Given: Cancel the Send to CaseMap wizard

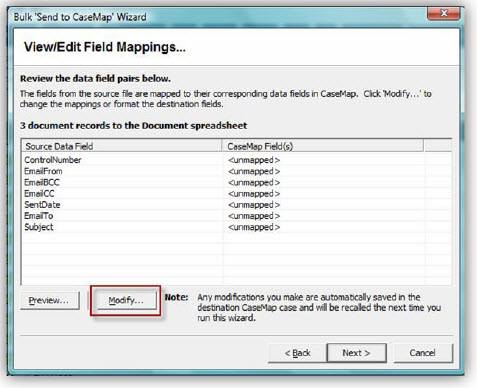Looking at the screenshot, I should pos(423,353).
